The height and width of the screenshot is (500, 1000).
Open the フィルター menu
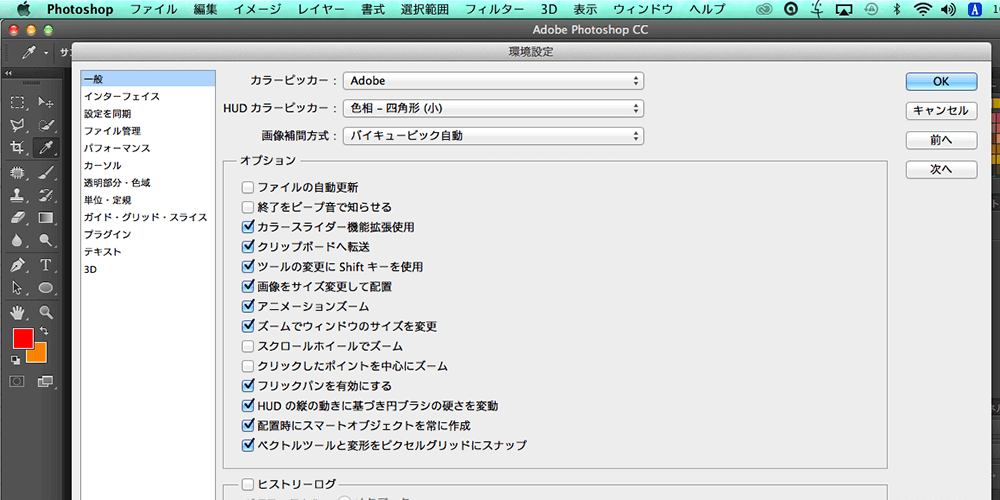(x=494, y=9)
